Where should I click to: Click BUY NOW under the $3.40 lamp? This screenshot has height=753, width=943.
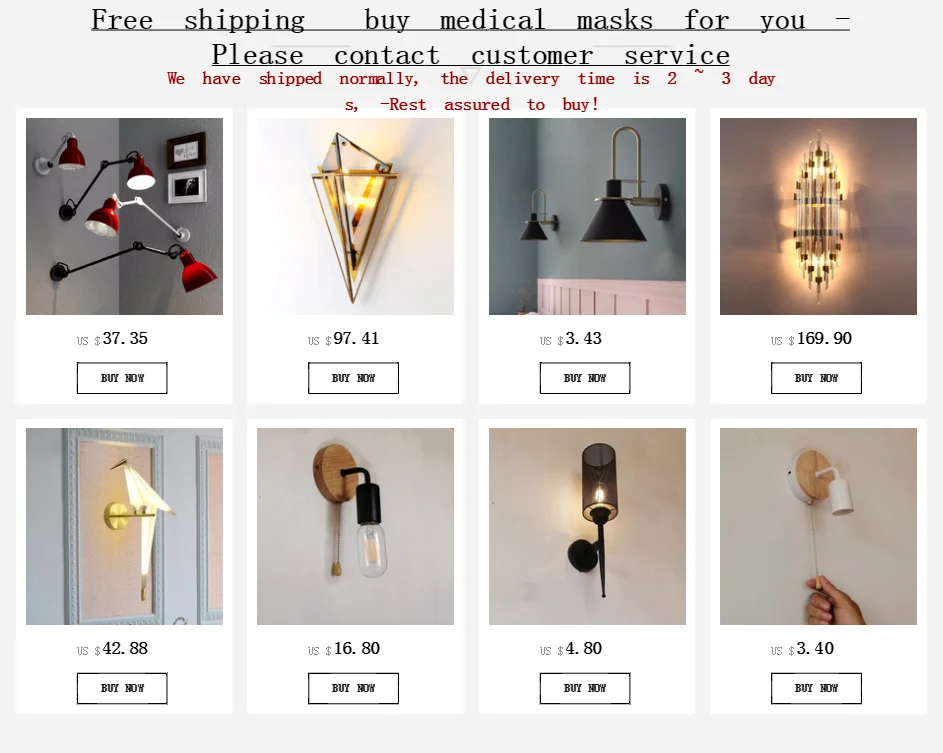point(816,688)
